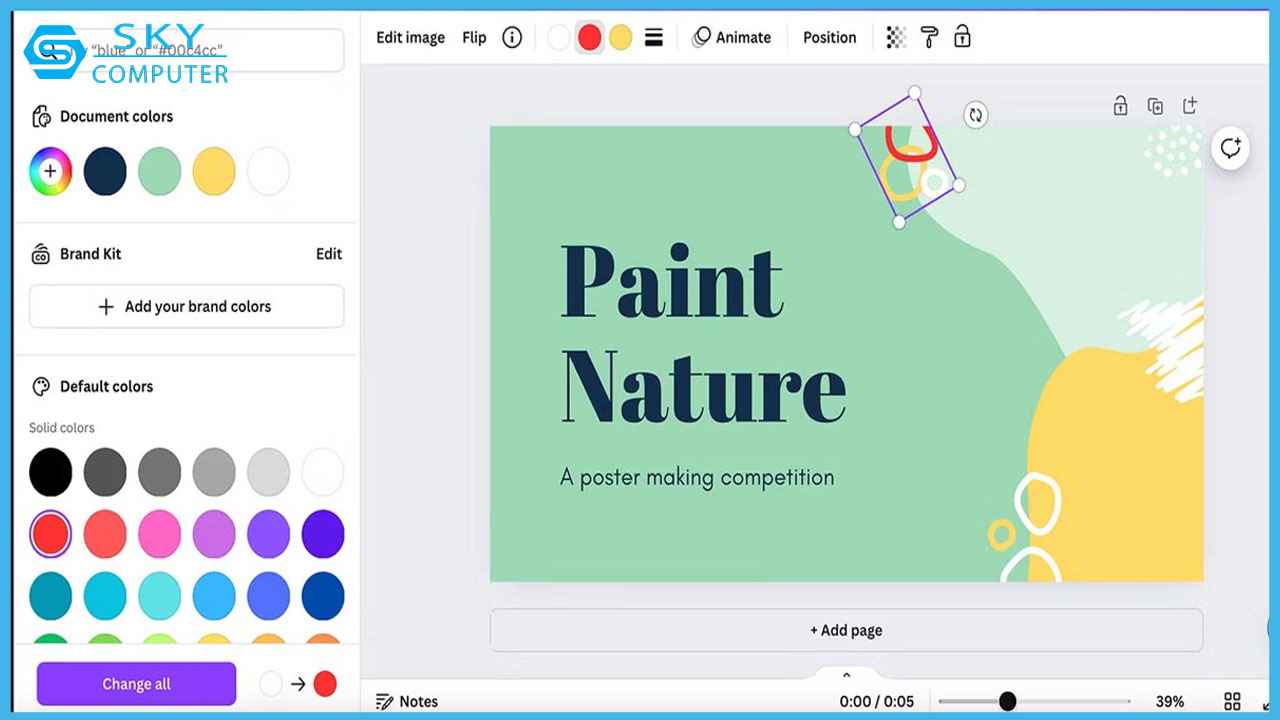1280x720 pixels.
Task: Click the zoom slider handle
Action: (x=1007, y=701)
